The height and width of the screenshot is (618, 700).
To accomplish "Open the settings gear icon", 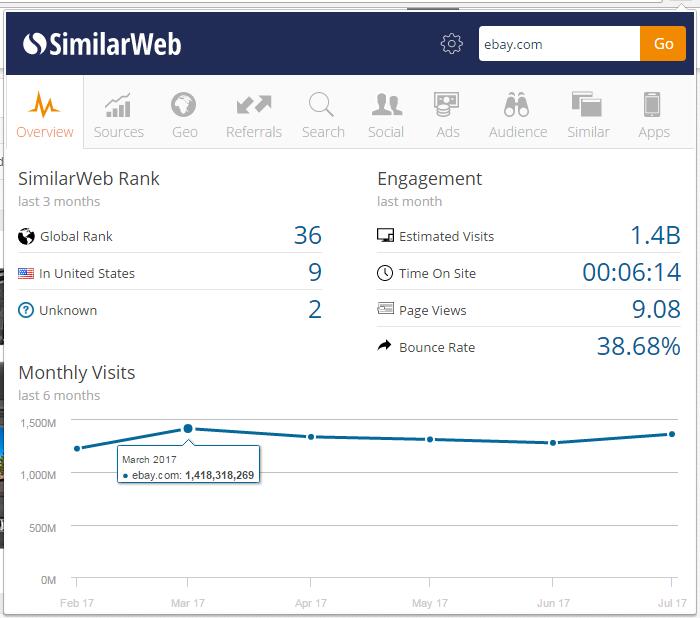I will coord(452,44).
